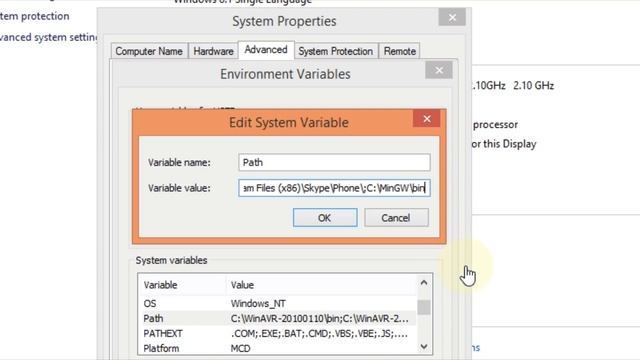
Task: Click the Variable value text field
Action: pos(334,188)
